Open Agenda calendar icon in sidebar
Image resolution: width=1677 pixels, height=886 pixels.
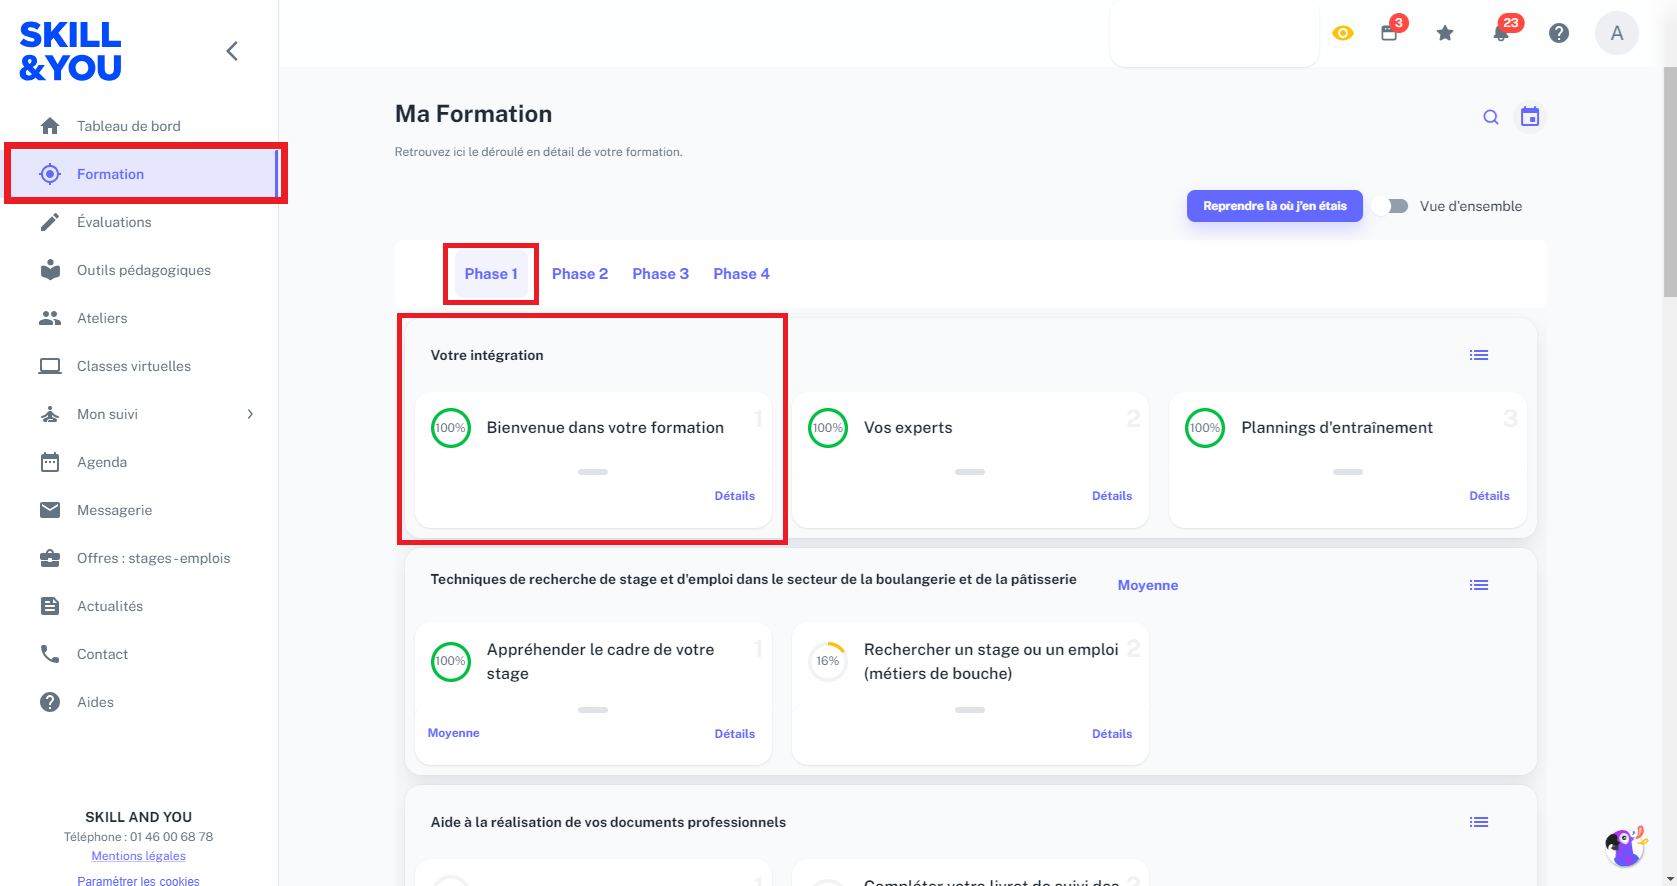[x=50, y=462]
